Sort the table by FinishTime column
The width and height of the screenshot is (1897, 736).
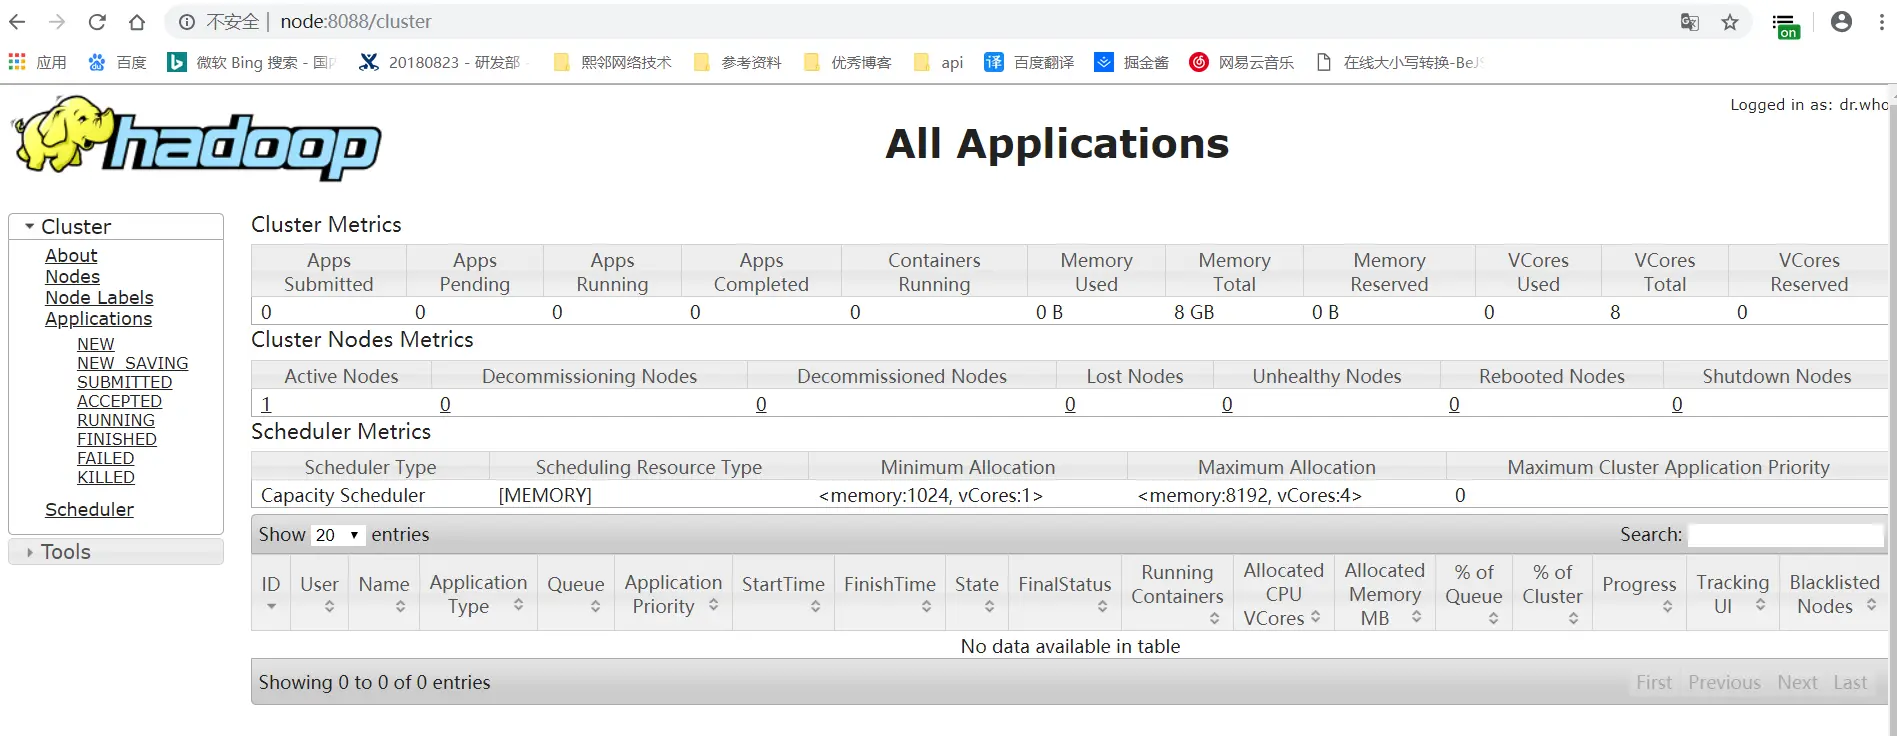pos(890,594)
